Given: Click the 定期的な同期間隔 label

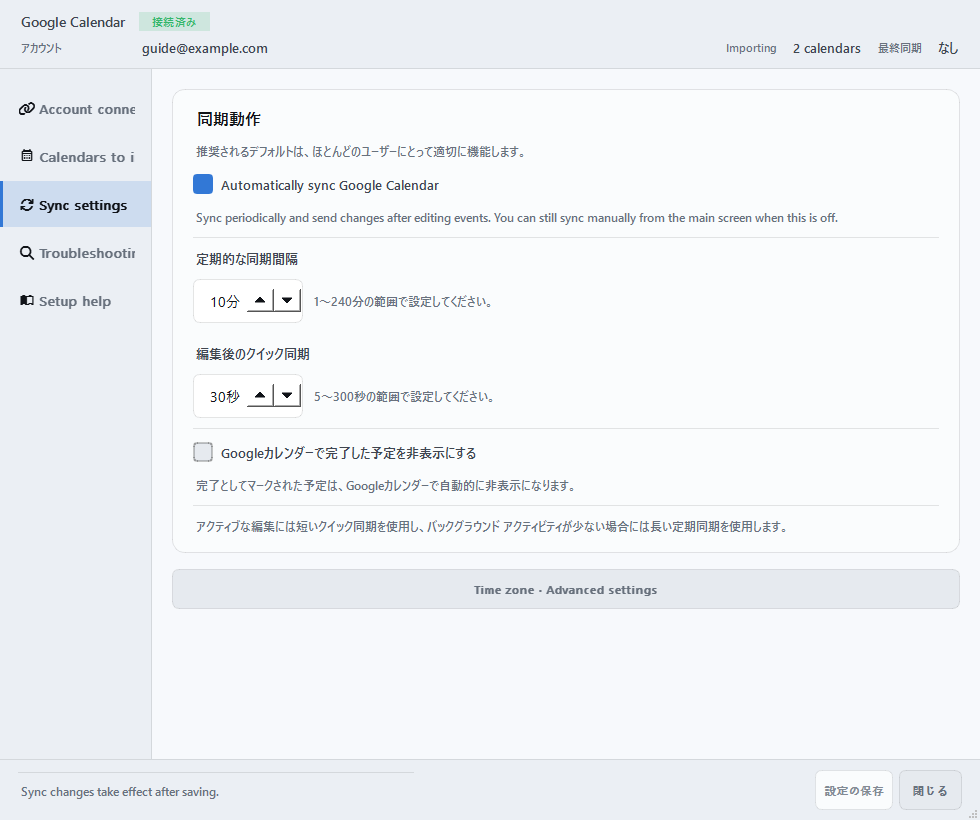Looking at the screenshot, I should [247, 259].
